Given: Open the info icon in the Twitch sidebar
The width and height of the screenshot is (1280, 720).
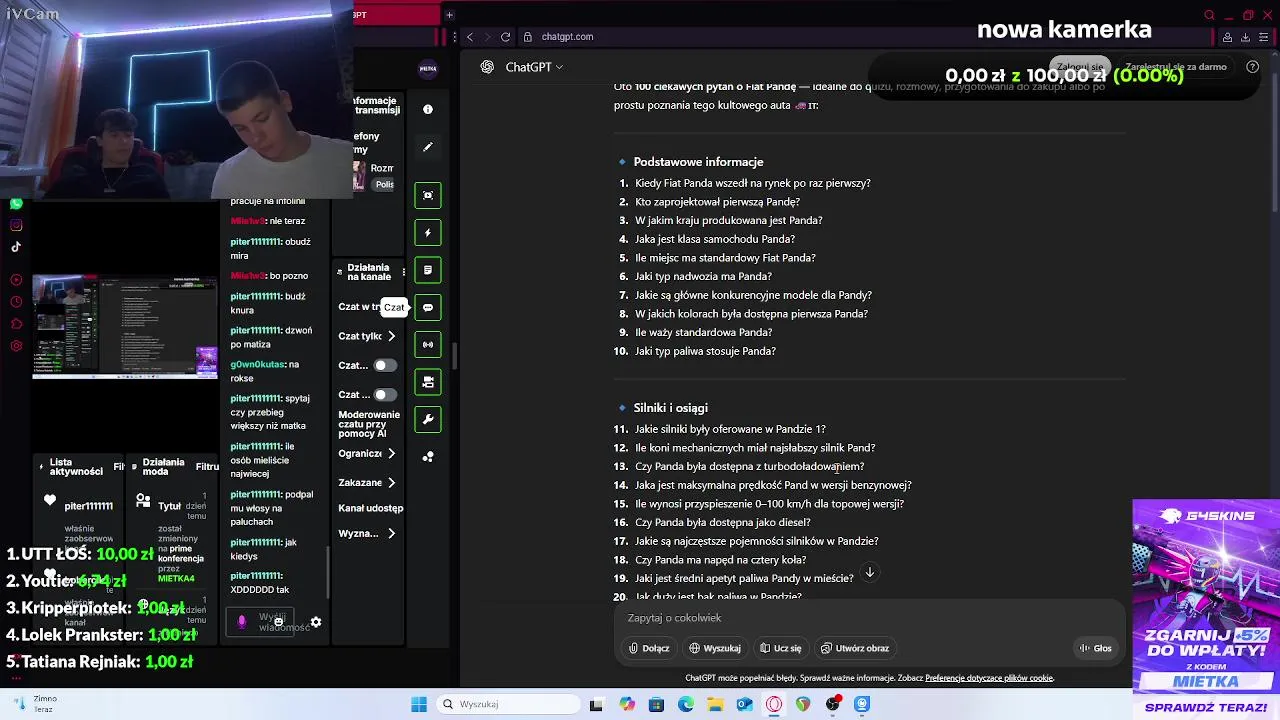Looking at the screenshot, I should 428,109.
